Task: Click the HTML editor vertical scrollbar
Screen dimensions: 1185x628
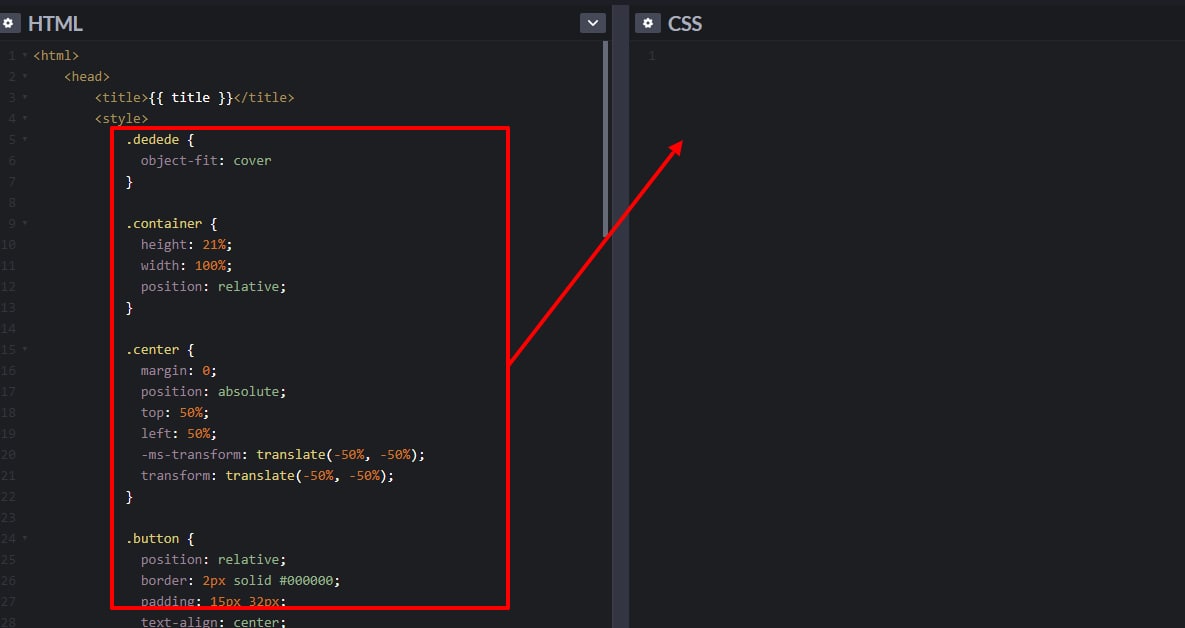Action: click(x=606, y=138)
